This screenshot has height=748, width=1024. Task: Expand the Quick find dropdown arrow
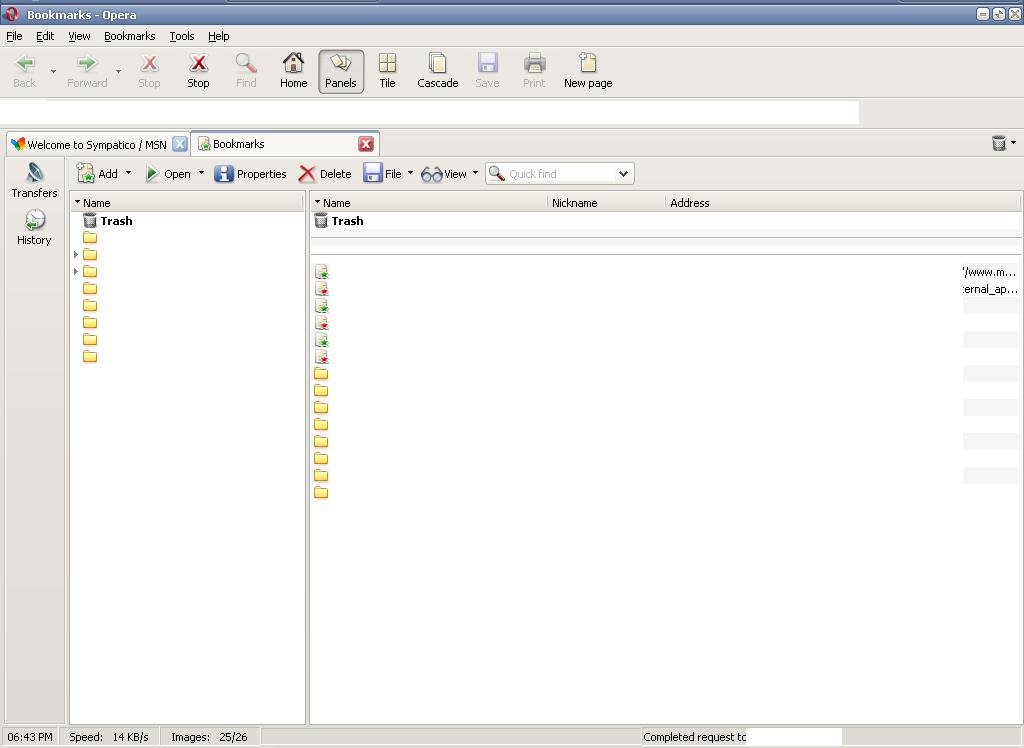pyautogui.click(x=623, y=174)
